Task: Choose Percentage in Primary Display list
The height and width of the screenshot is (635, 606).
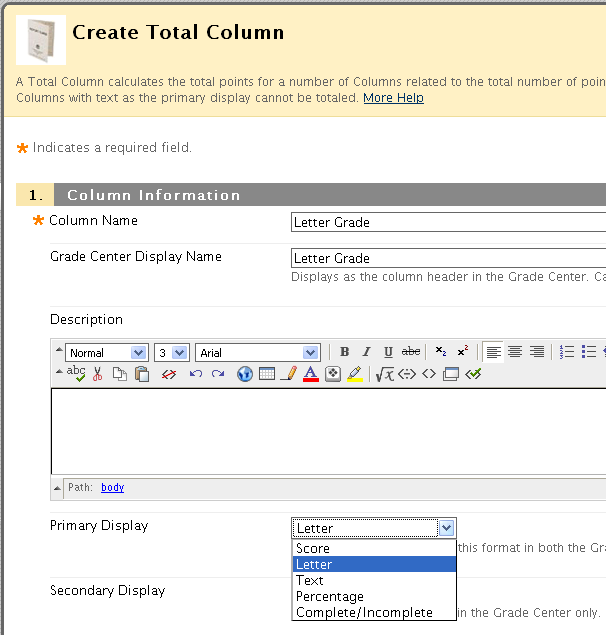Action: [374, 596]
